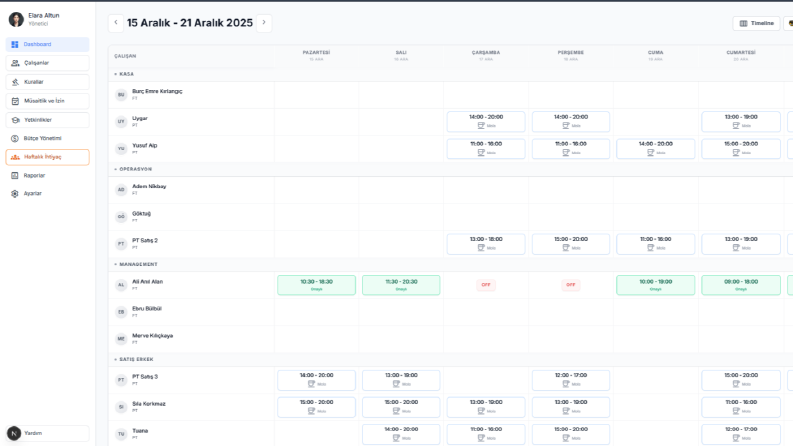Go to next week arrow
793x446 pixels.
click(263, 23)
